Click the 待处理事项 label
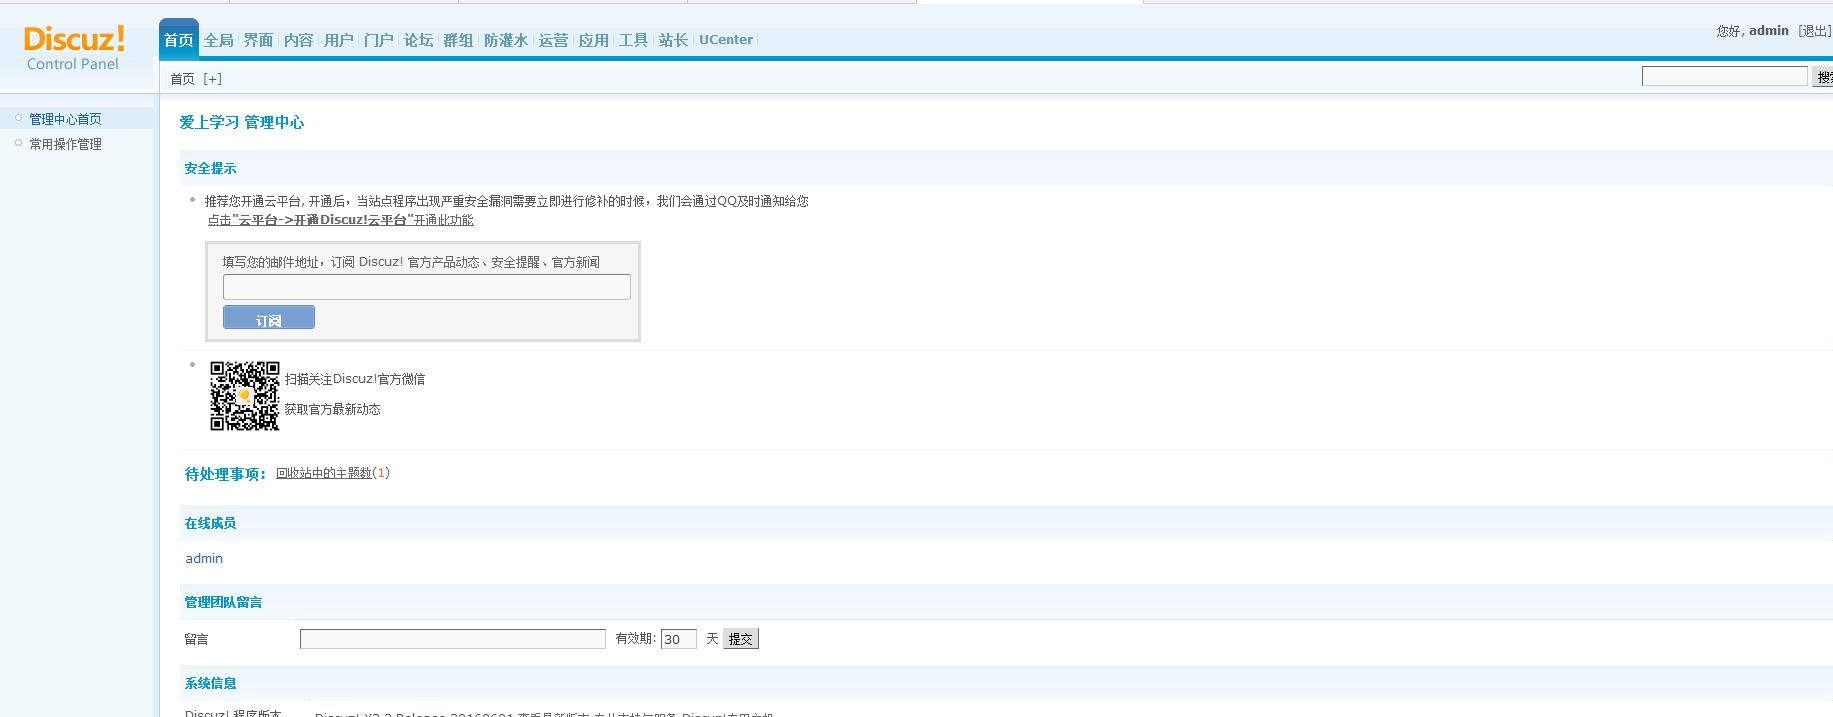1833x717 pixels. click(225, 474)
